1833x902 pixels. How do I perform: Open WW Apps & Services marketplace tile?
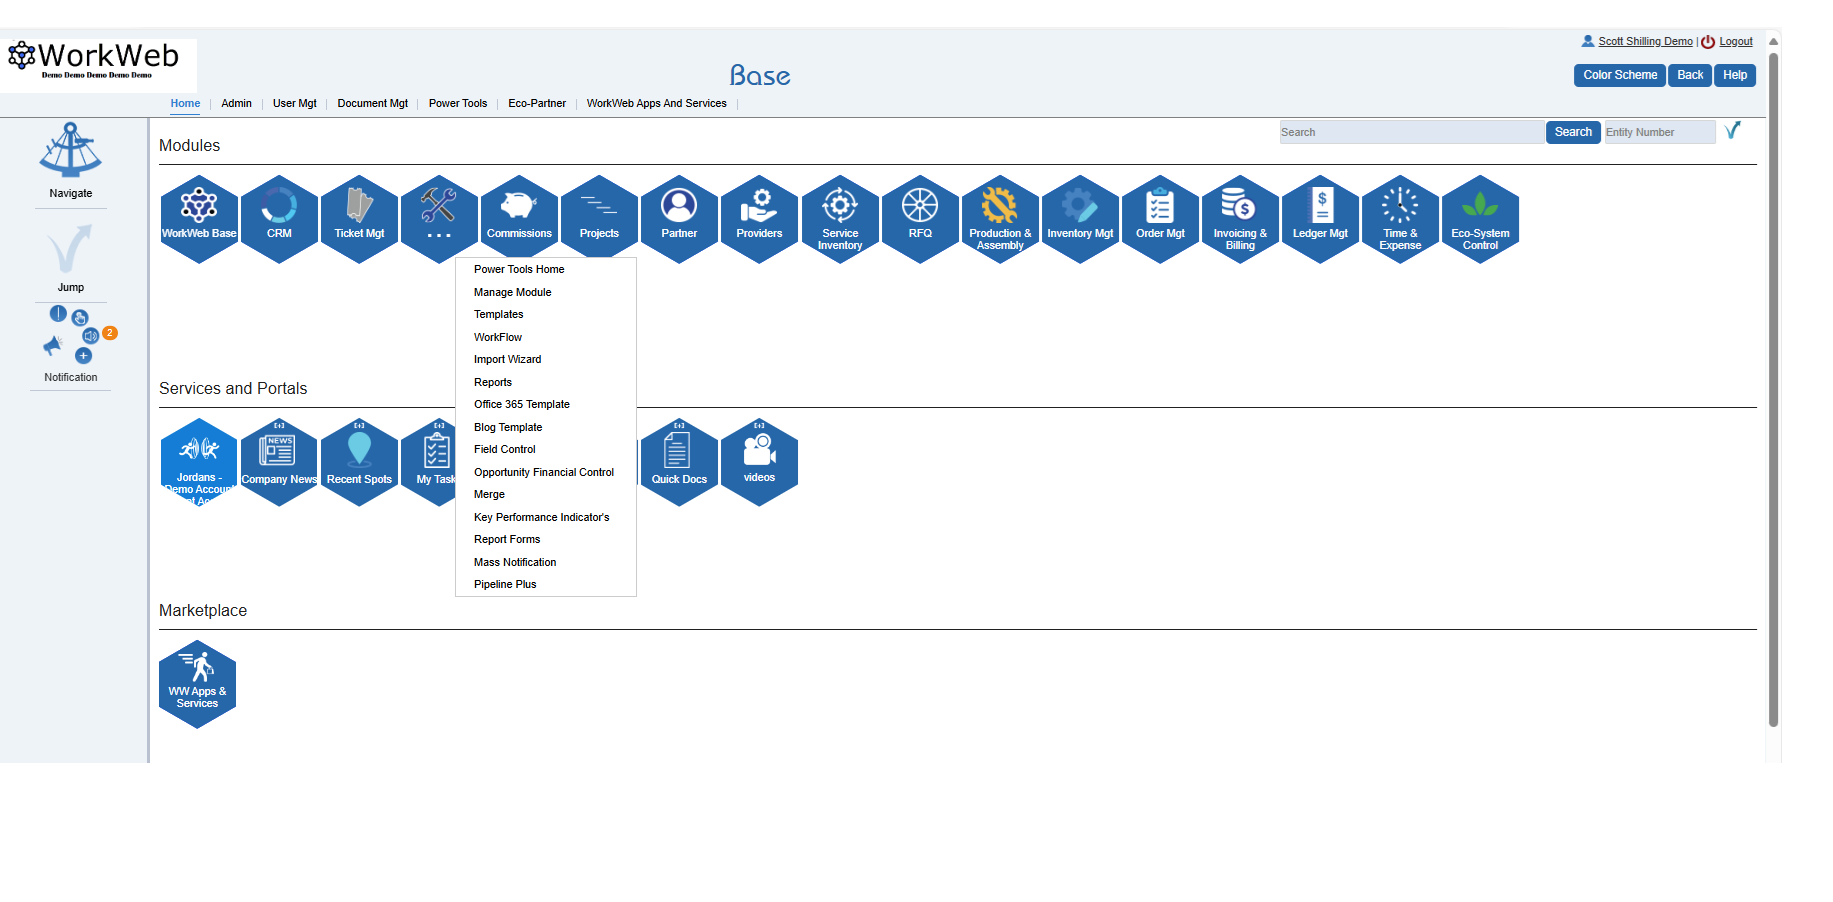pos(197,684)
